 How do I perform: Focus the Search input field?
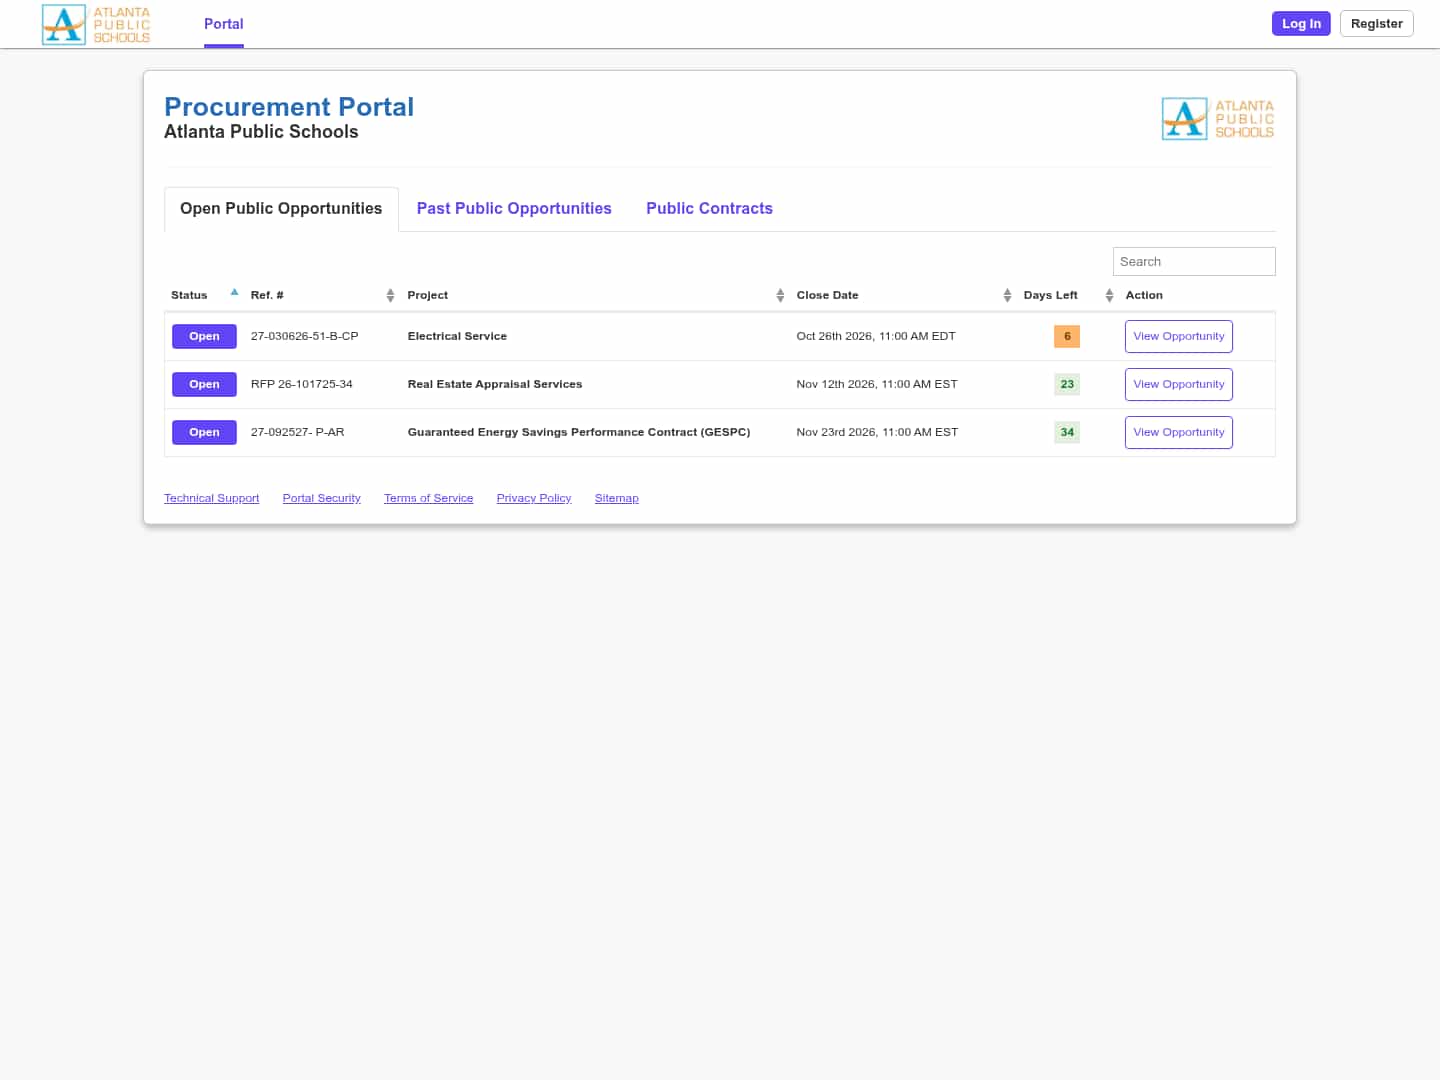[1194, 261]
